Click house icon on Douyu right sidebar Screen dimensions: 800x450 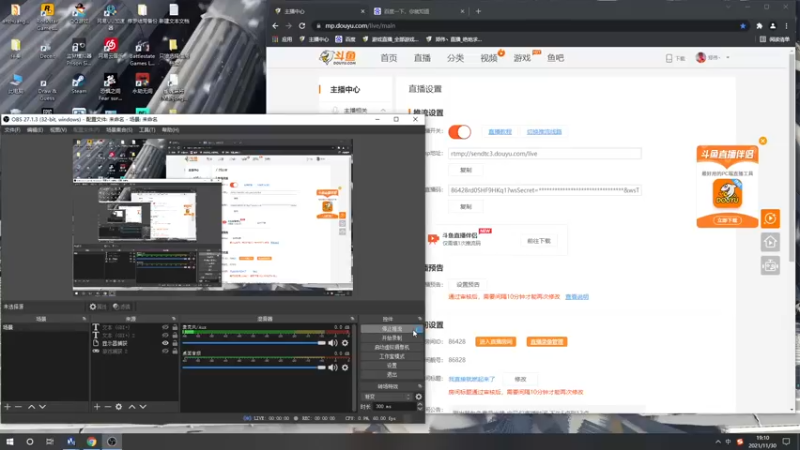770,242
